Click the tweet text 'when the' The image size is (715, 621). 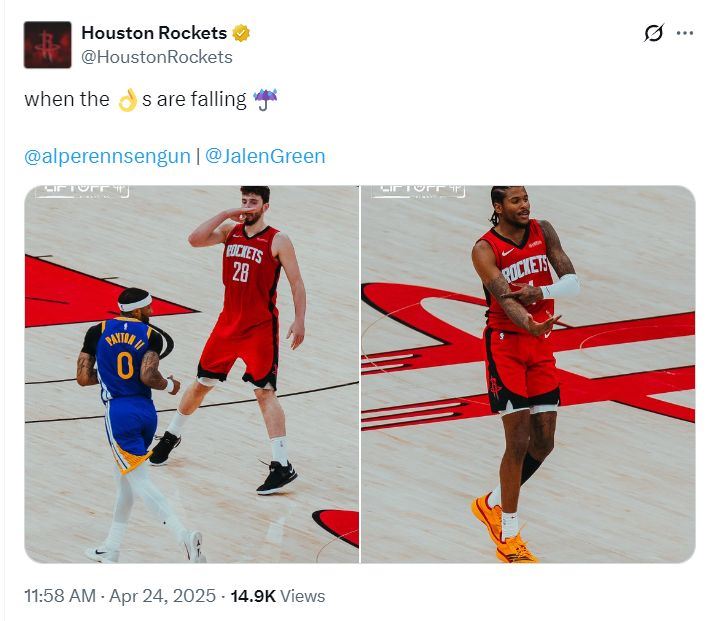67,100
